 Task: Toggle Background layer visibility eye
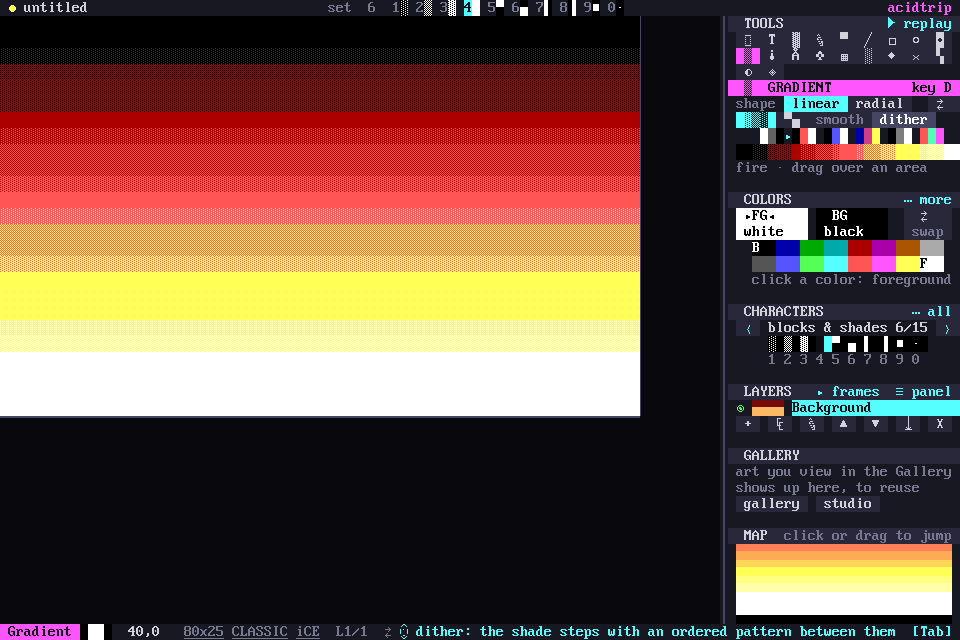point(740,408)
